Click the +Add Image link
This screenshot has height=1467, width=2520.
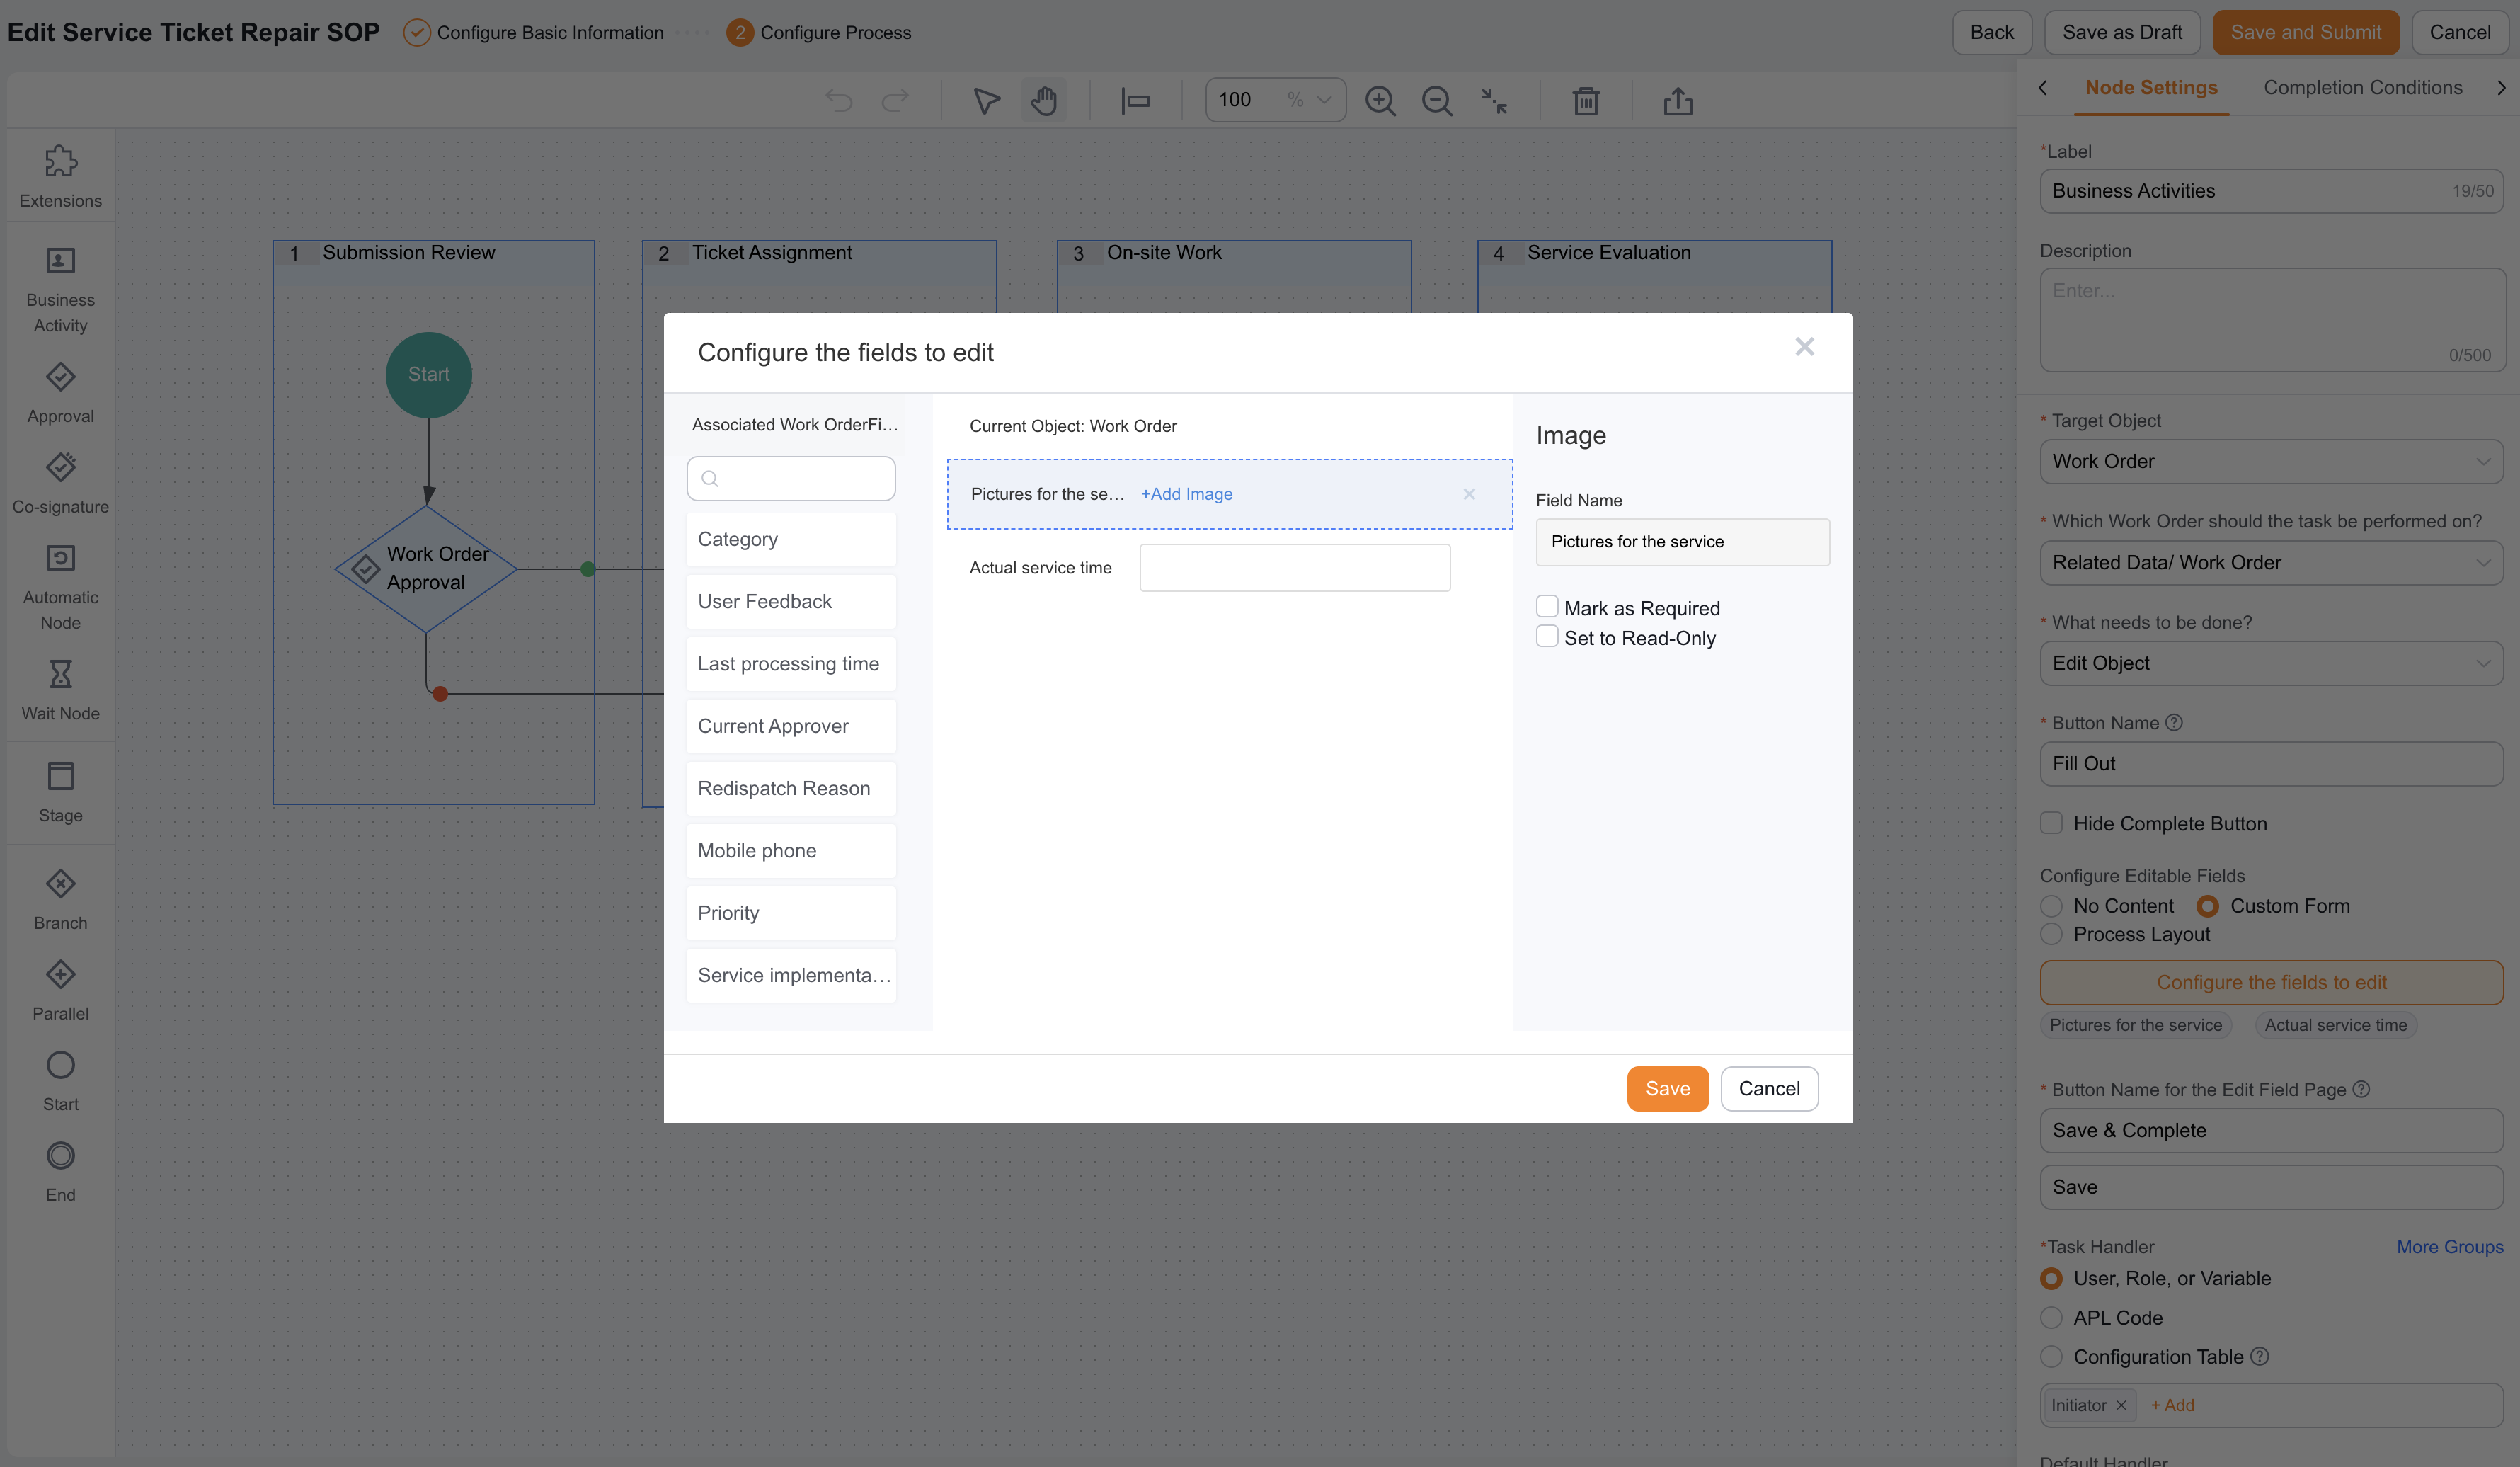click(1186, 494)
